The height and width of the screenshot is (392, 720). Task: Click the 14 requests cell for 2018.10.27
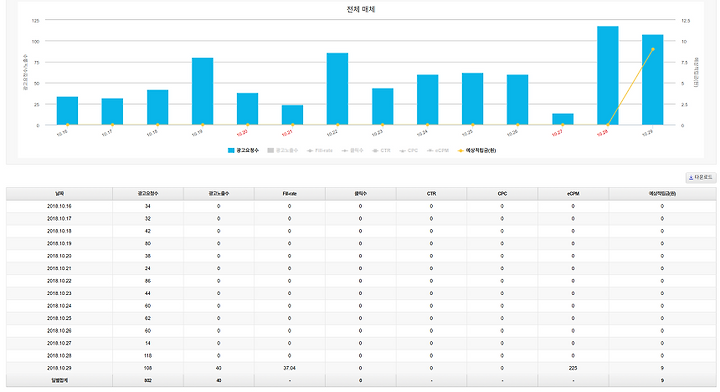148,343
